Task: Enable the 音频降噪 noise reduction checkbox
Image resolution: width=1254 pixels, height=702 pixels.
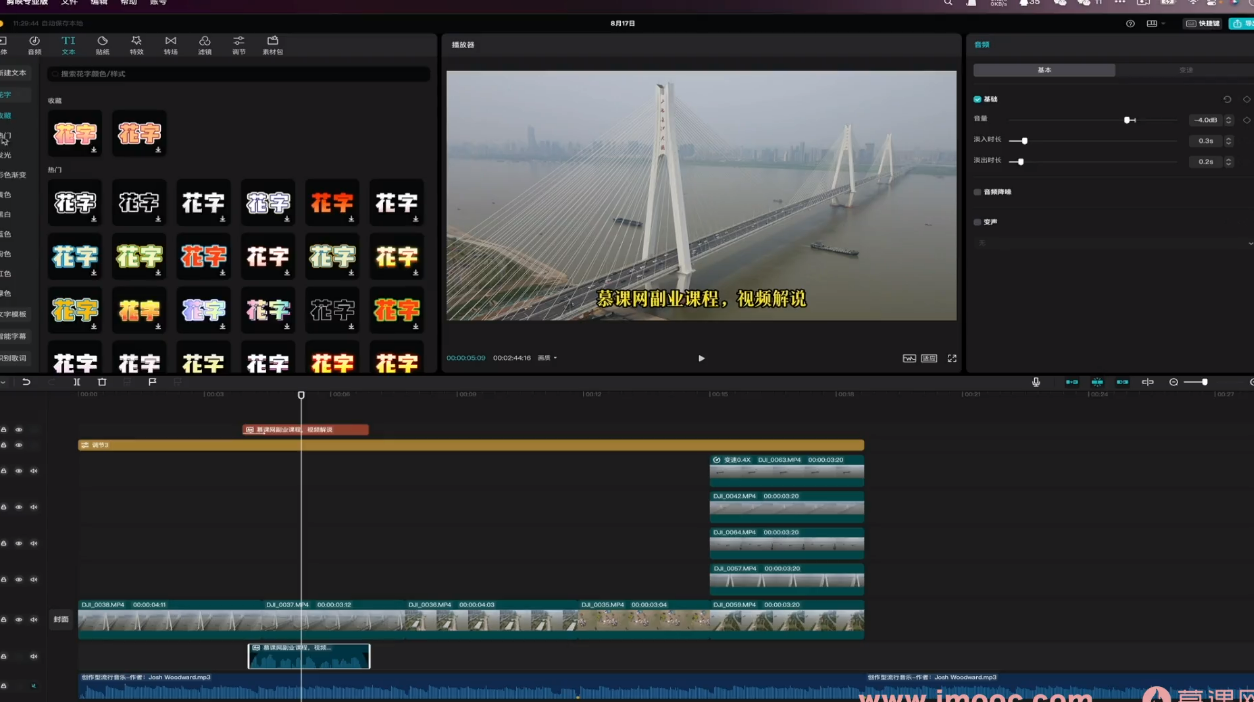Action: click(x=978, y=192)
